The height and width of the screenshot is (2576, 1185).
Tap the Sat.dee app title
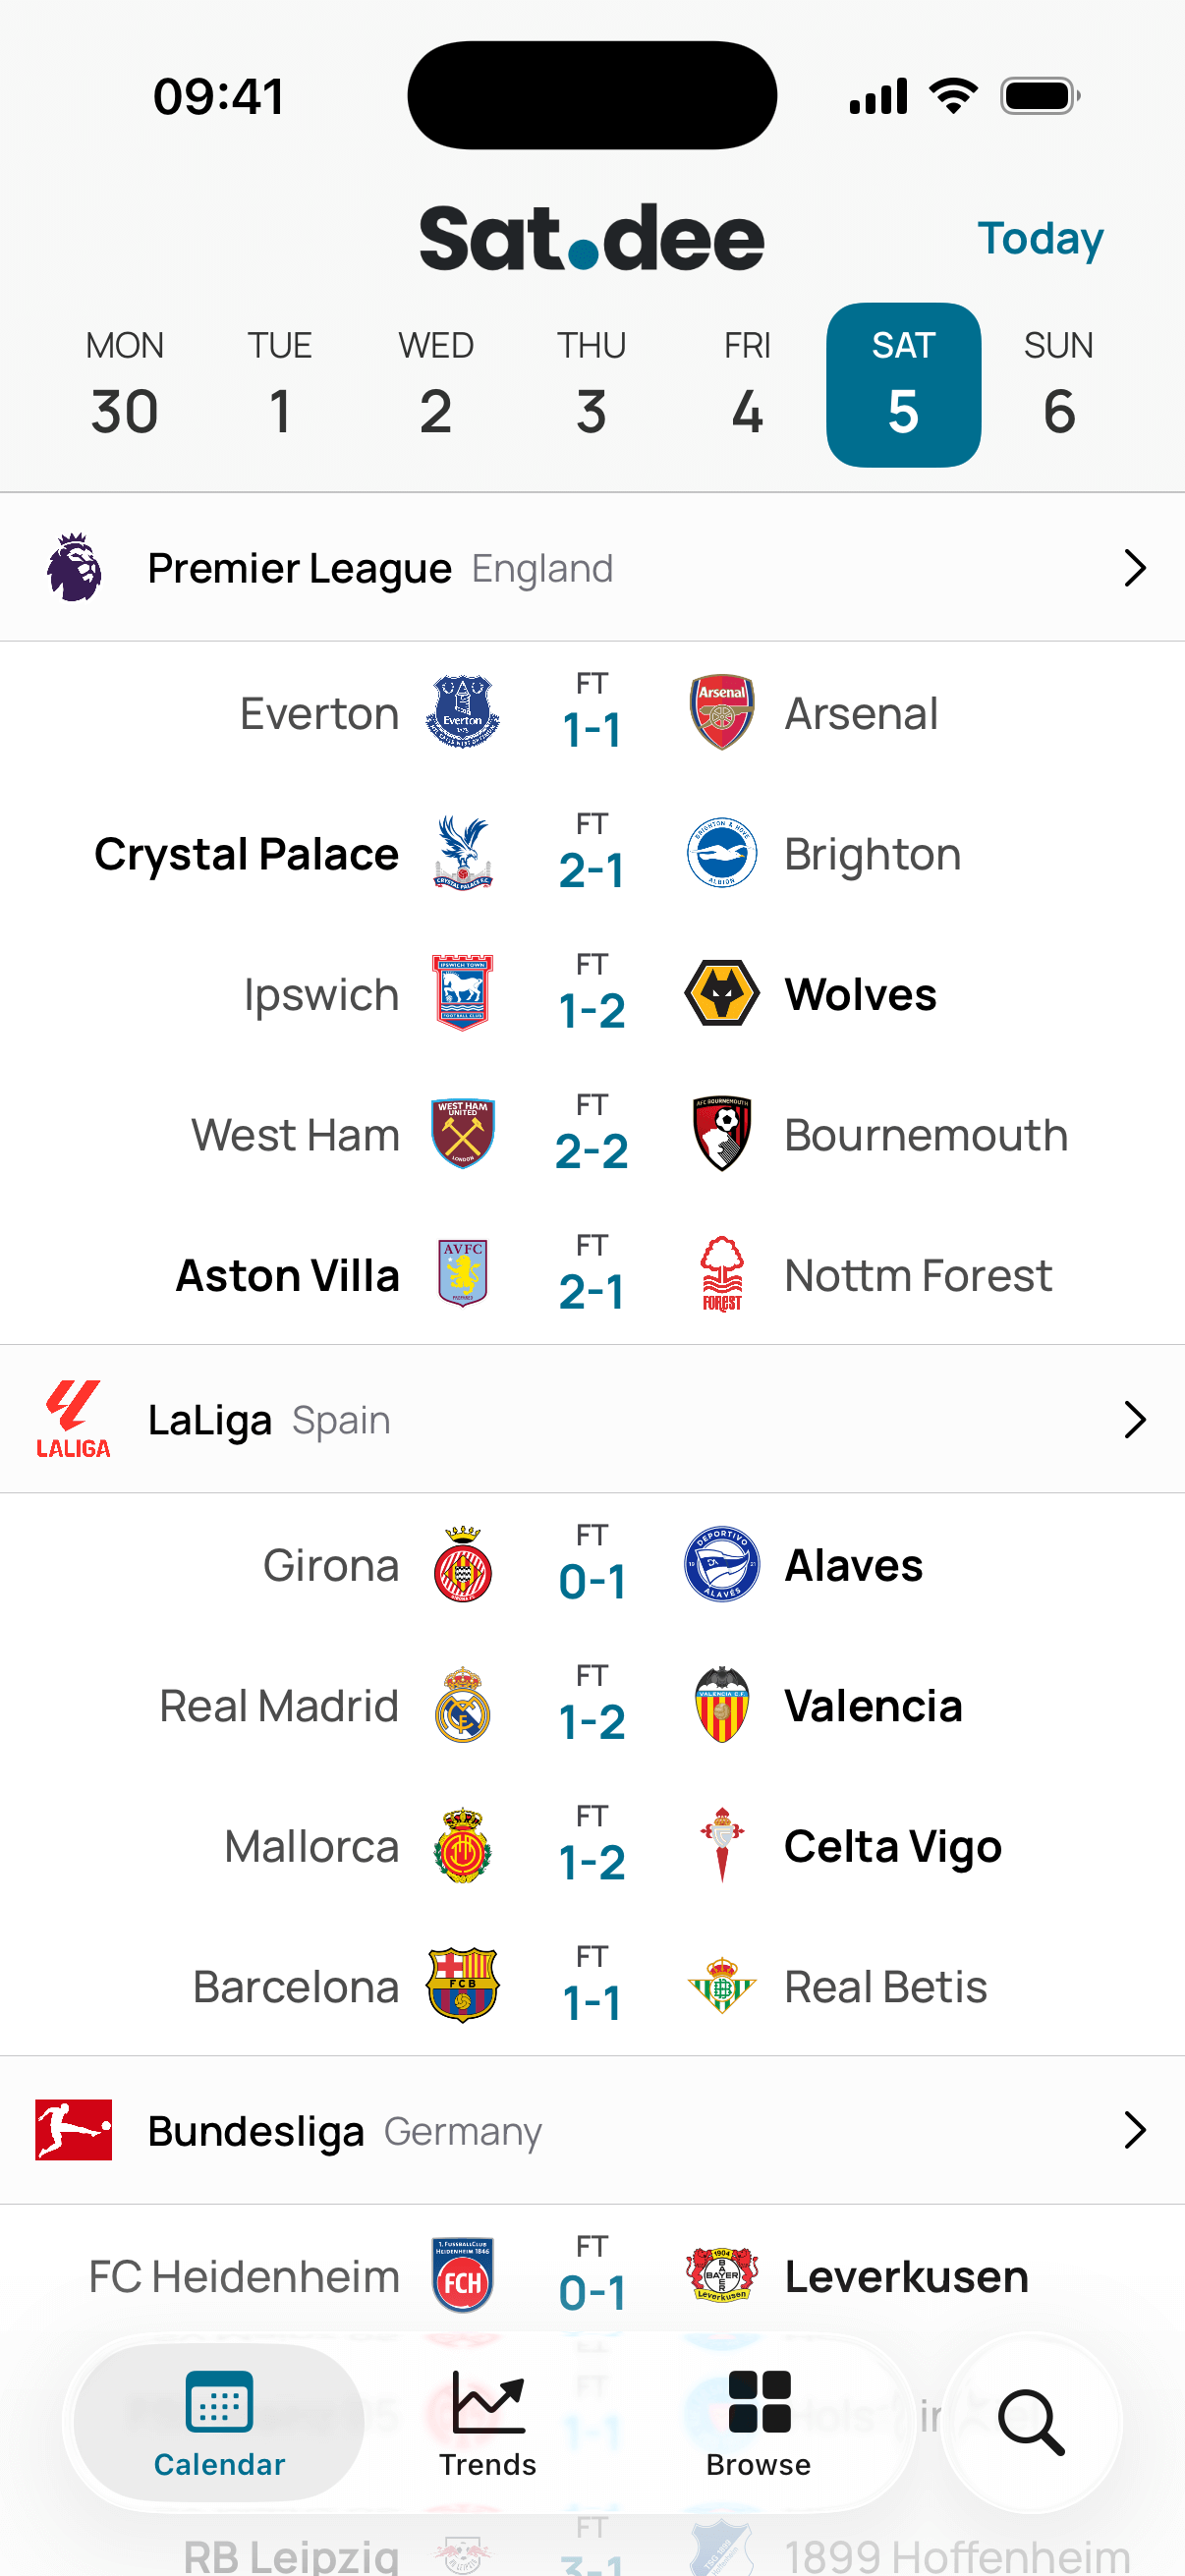(592, 237)
